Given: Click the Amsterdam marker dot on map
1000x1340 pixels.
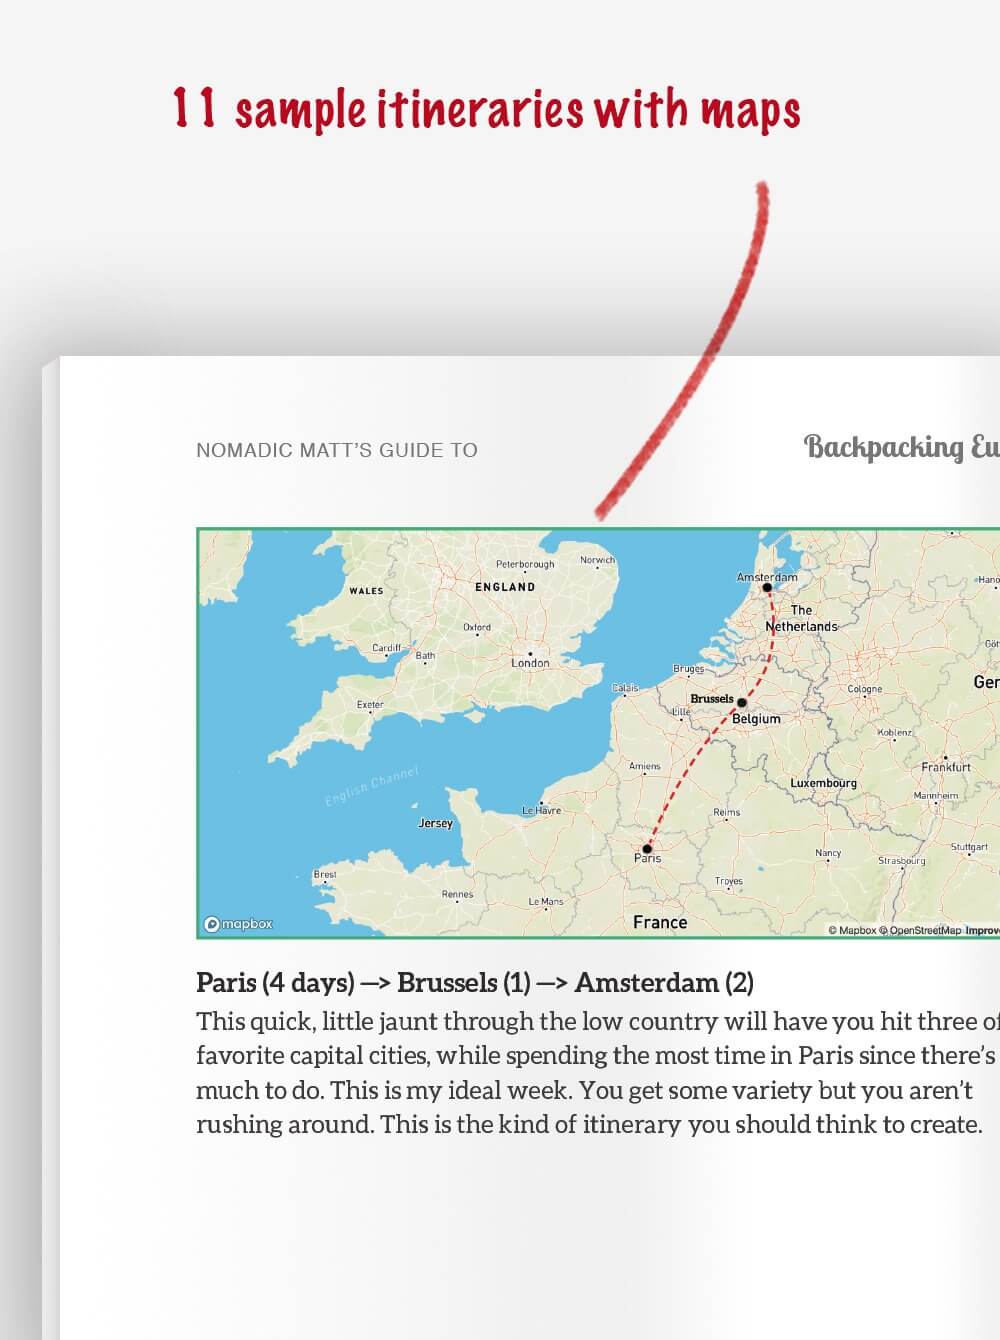Looking at the screenshot, I should 768,588.
